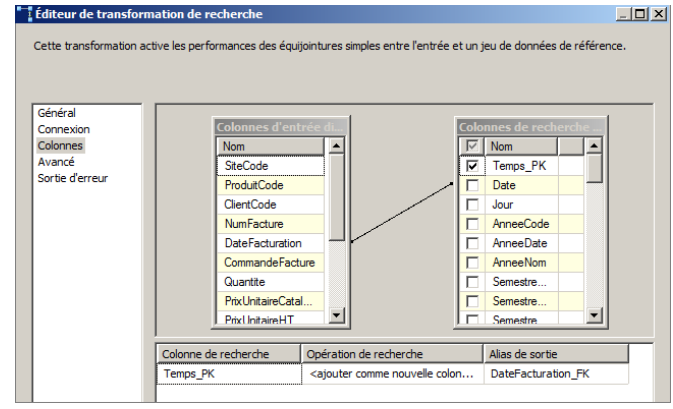
Task: Select the NumFacture input column row
Action: point(254,224)
